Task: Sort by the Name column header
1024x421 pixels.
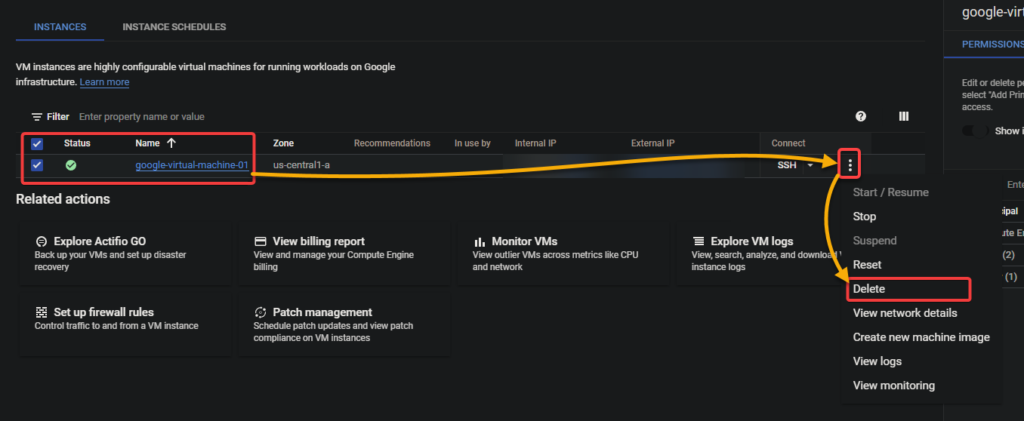Action: click(154, 143)
